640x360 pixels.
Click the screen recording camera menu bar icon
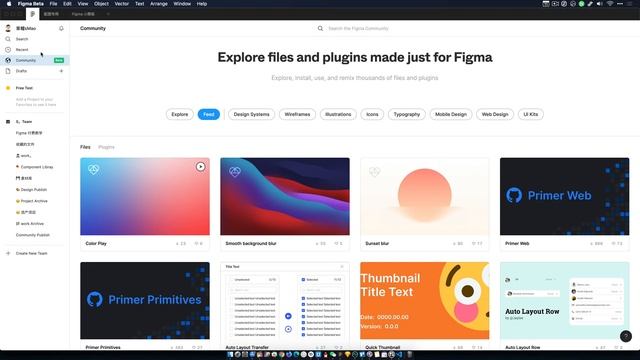coord(555,4)
